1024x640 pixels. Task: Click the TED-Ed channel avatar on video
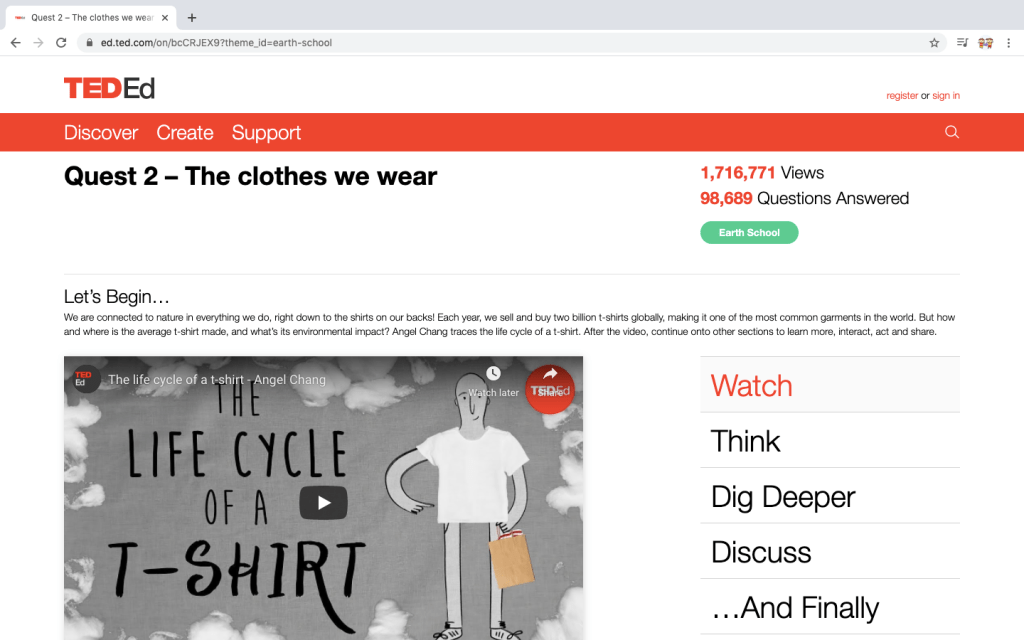(83, 379)
